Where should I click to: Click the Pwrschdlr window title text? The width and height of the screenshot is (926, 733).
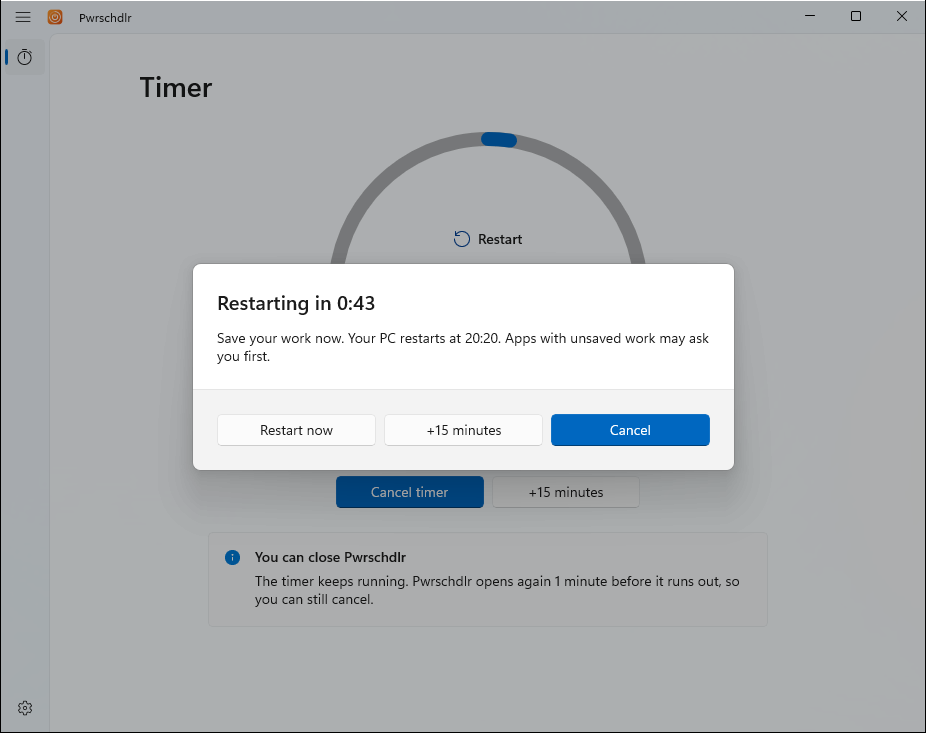coord(105,18)
